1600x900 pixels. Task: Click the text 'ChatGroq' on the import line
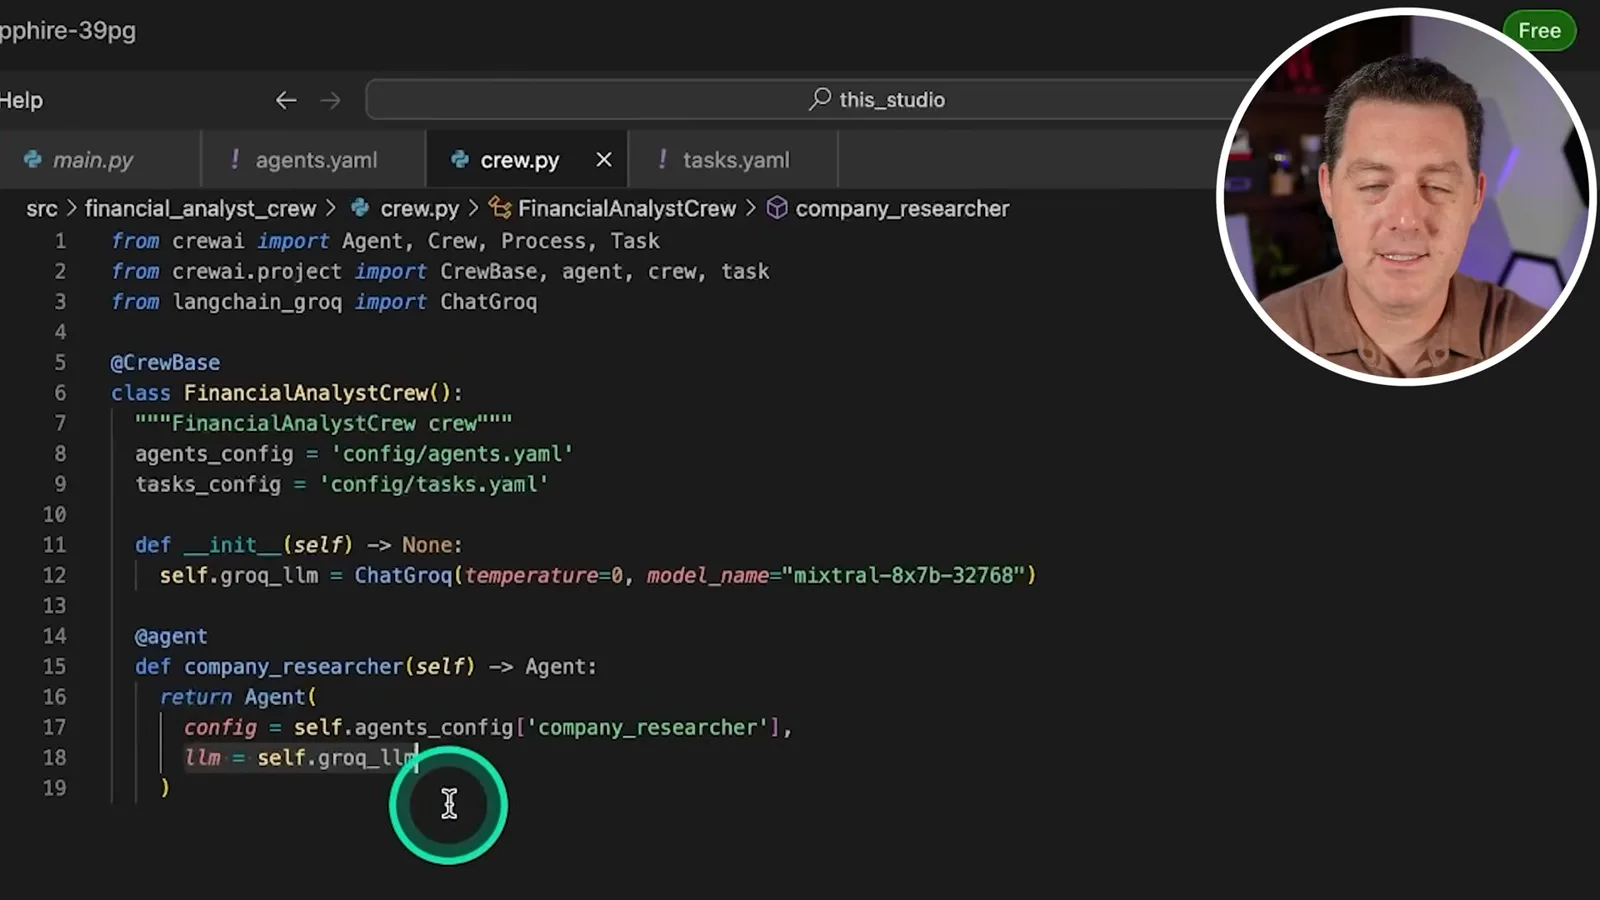[489, 302]
